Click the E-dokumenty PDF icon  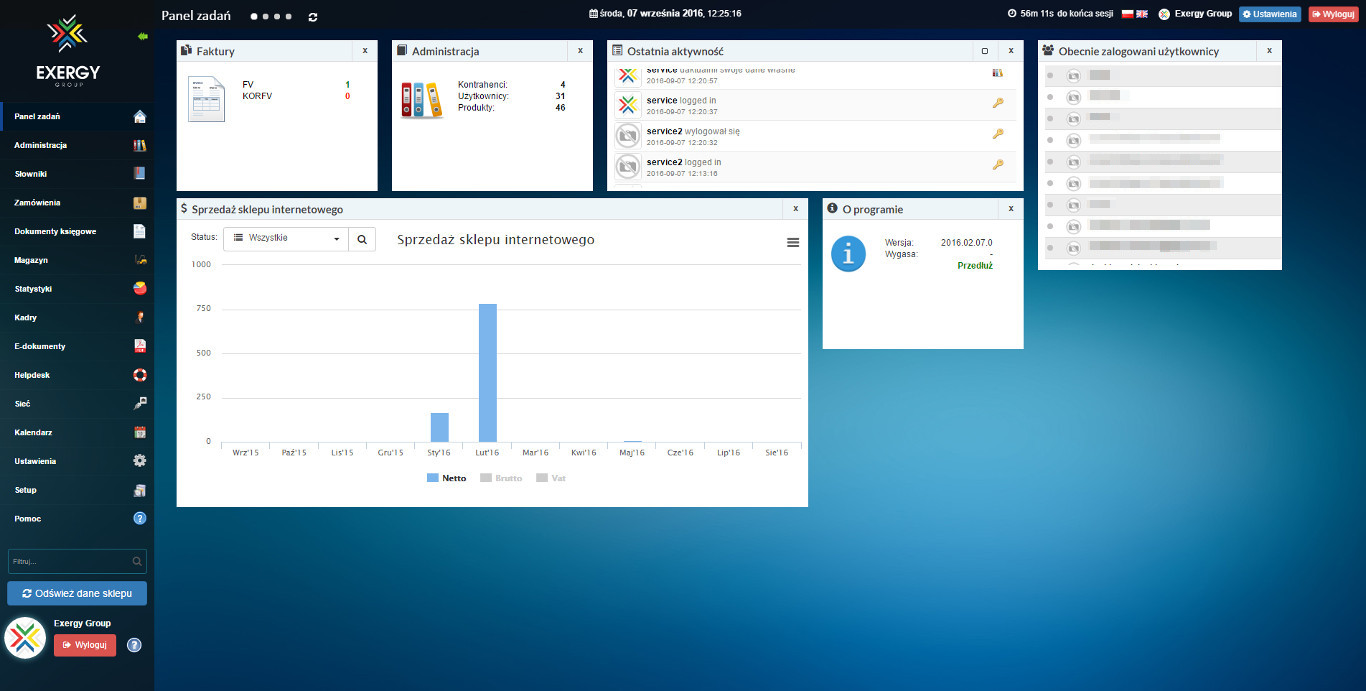[x=140, y=346]
